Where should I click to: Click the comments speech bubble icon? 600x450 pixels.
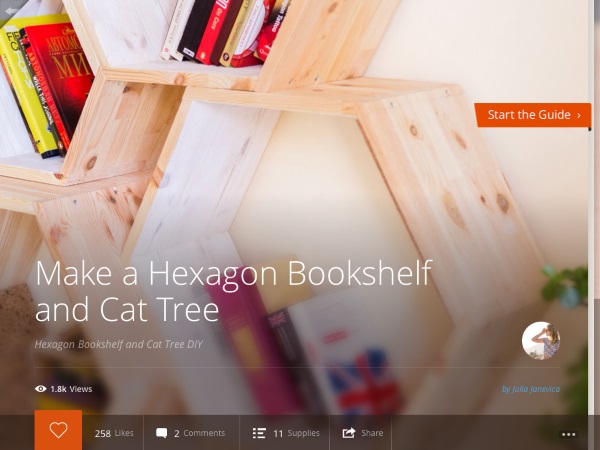click(x=161, y=433)
